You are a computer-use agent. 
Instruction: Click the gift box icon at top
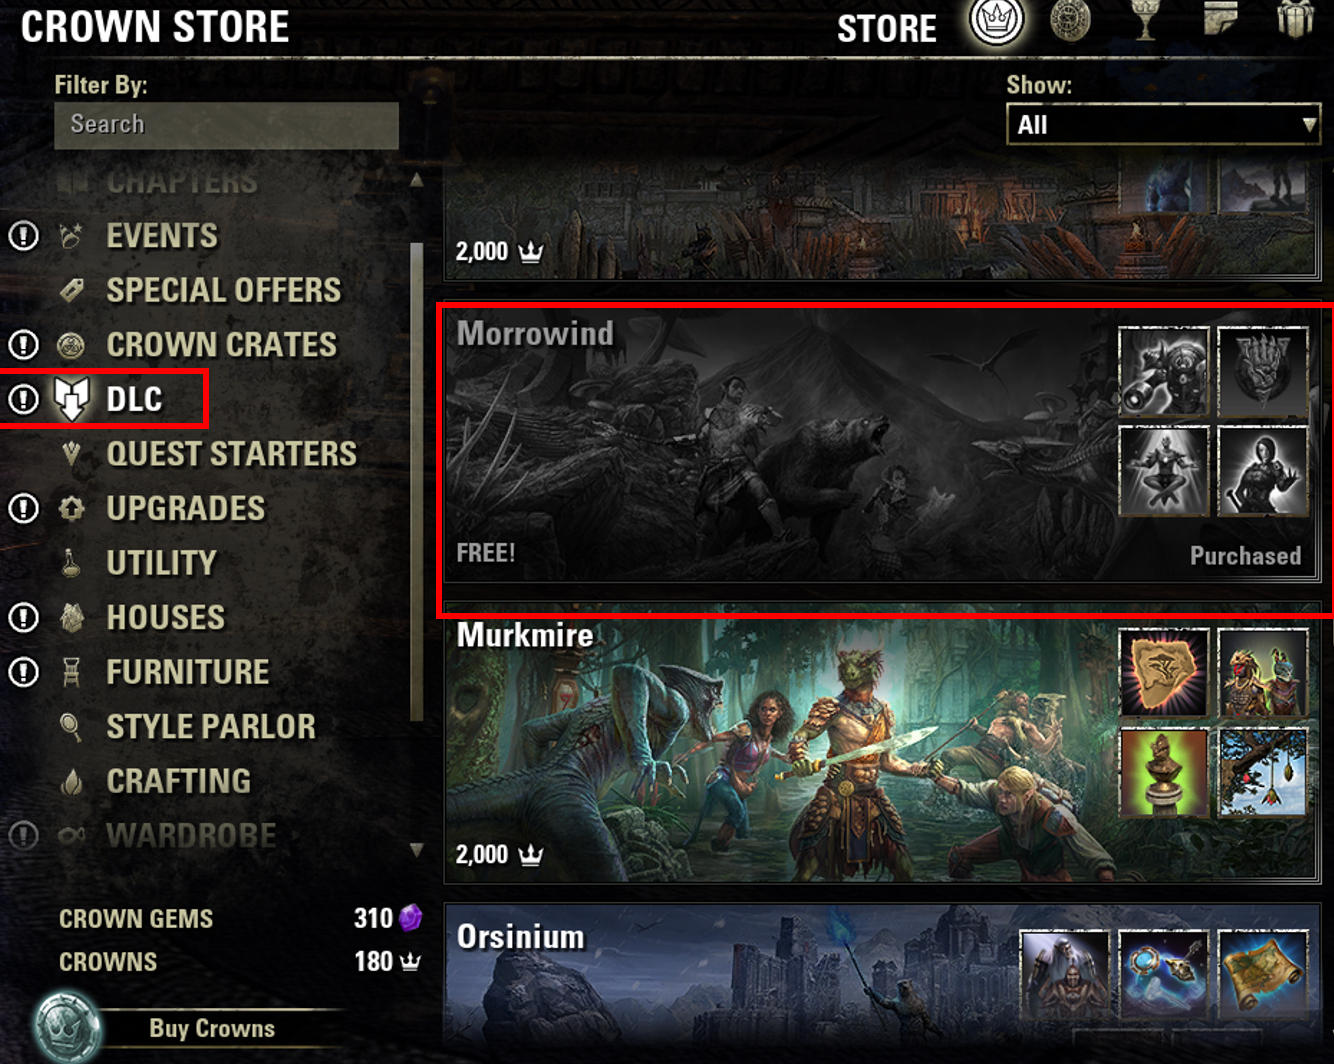click(x=1295, y=20)
